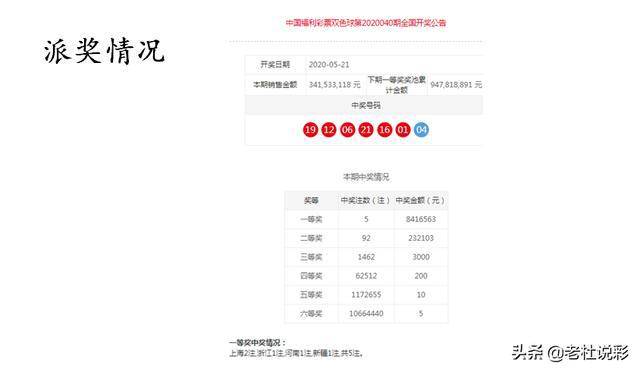Click the 本期中奖情况 table caption
This screenshot has width=640, height=372.
tap(366, 177)
